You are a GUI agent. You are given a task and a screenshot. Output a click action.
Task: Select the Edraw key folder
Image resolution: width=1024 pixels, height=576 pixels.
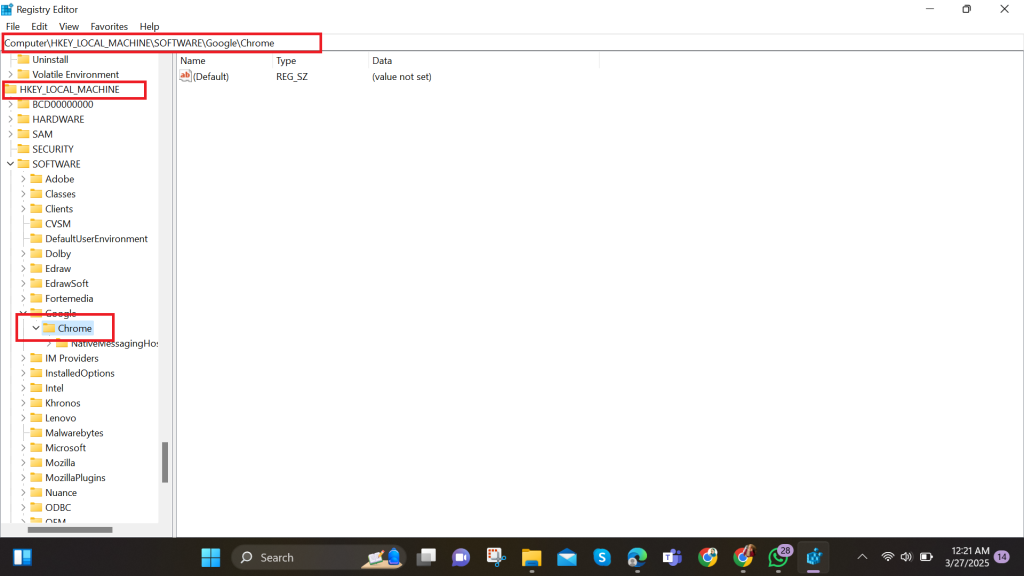(37, 268)
